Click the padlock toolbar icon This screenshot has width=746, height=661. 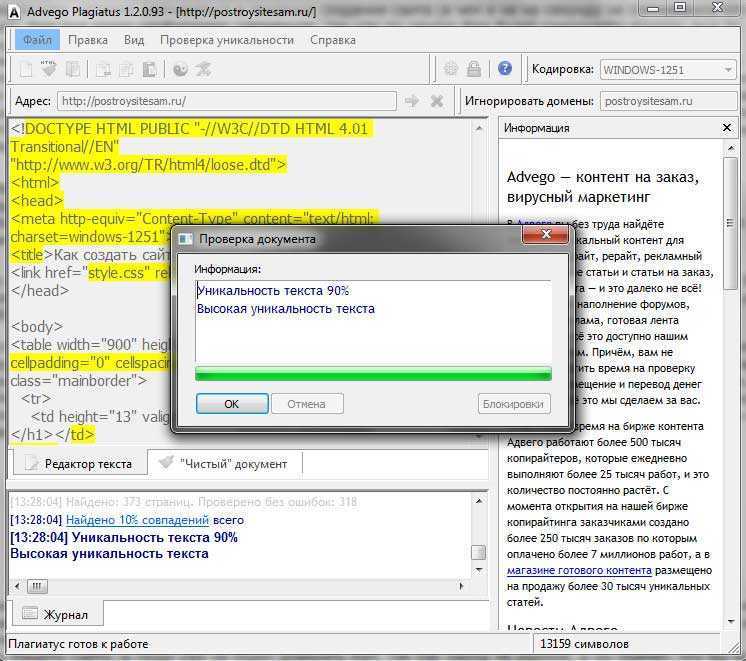474,69
